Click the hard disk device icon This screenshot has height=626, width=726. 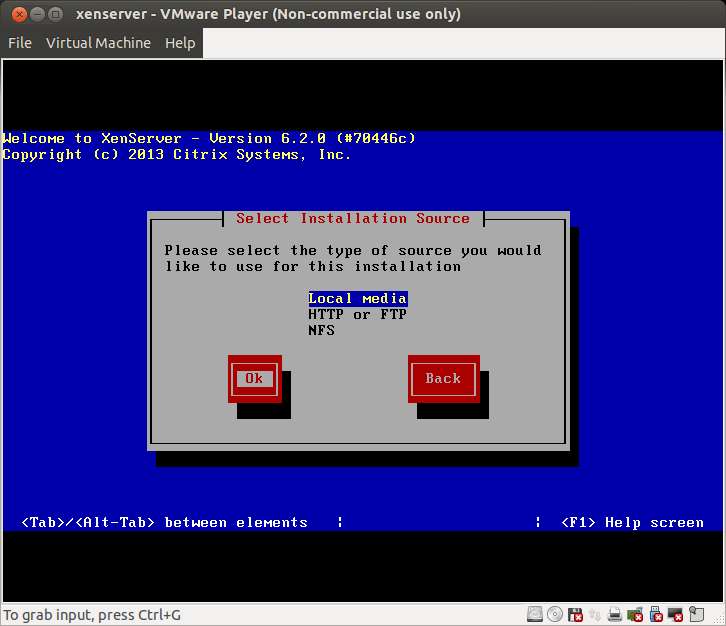535,614
